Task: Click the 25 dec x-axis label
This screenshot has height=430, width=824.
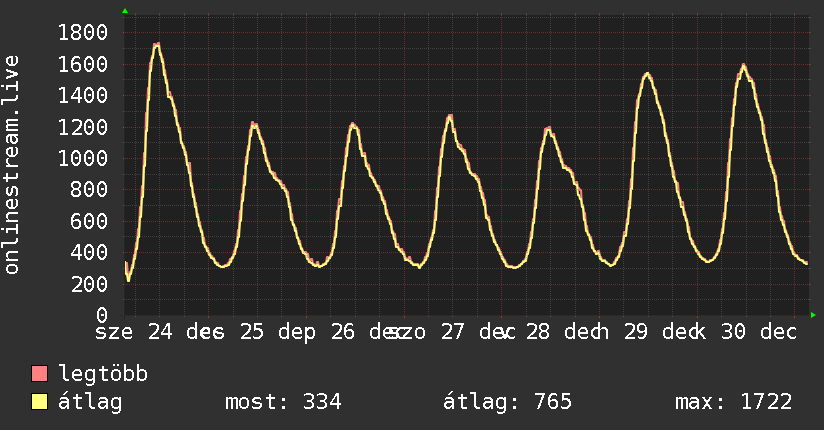Action: [x=278, y=332]
